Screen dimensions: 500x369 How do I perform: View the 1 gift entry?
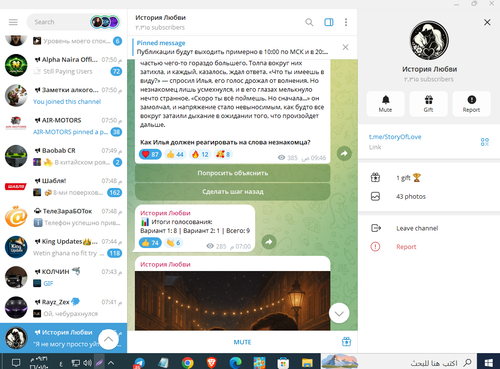pyautogui.click(x=429, y=178)
